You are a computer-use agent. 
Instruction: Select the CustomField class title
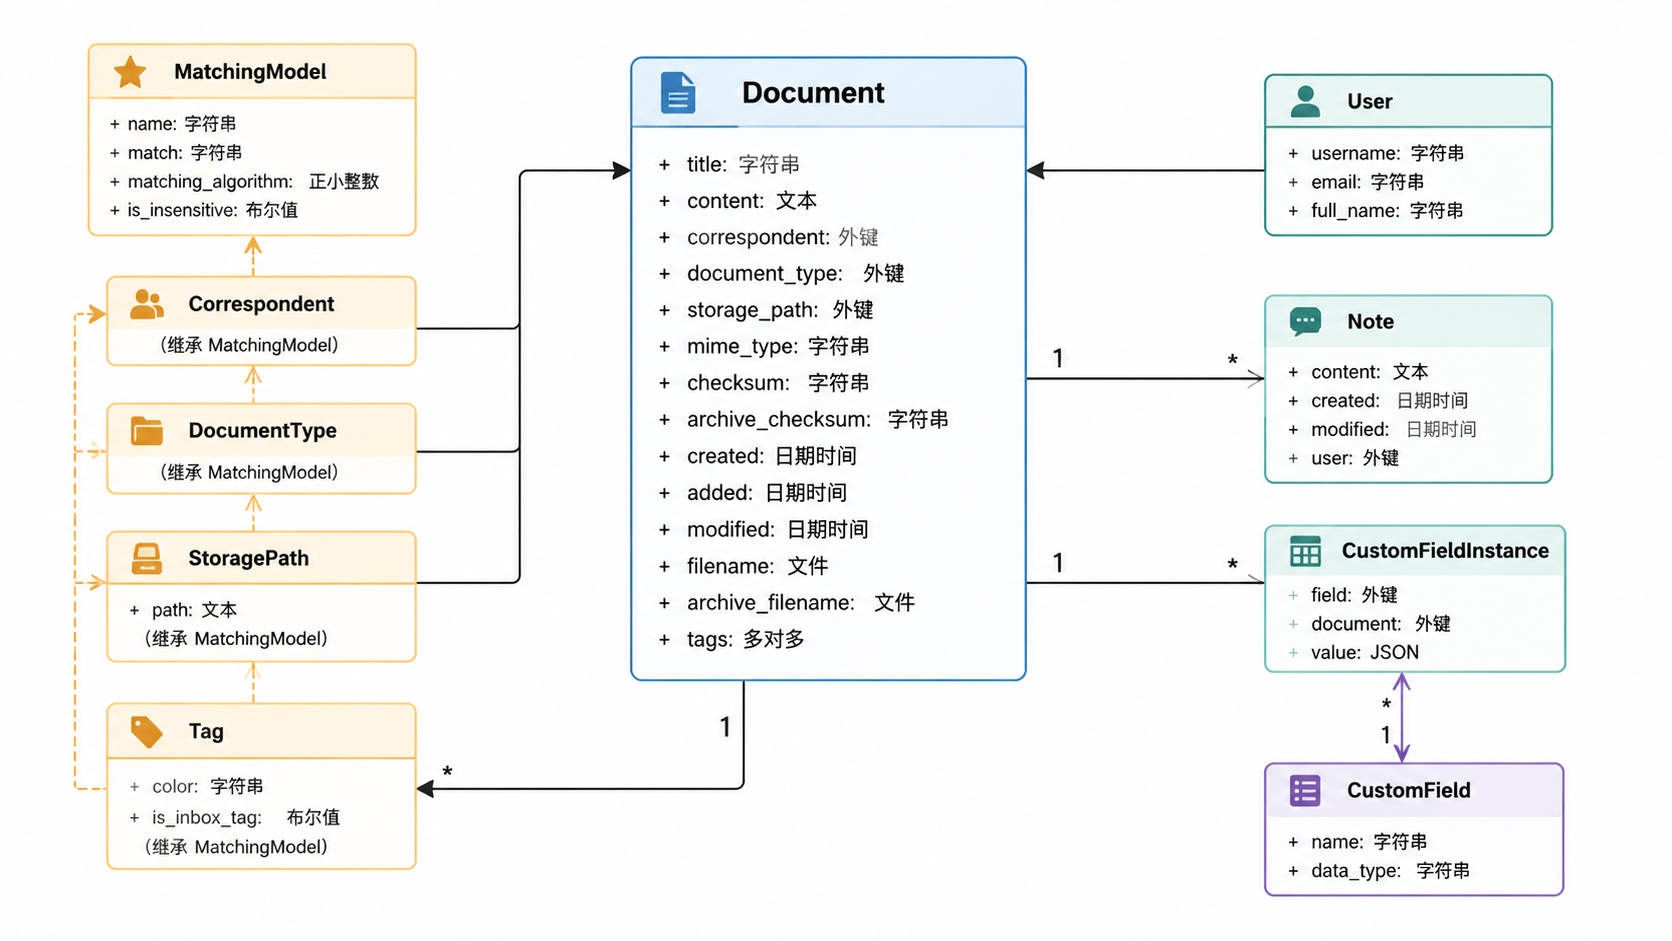point(1408,790)
